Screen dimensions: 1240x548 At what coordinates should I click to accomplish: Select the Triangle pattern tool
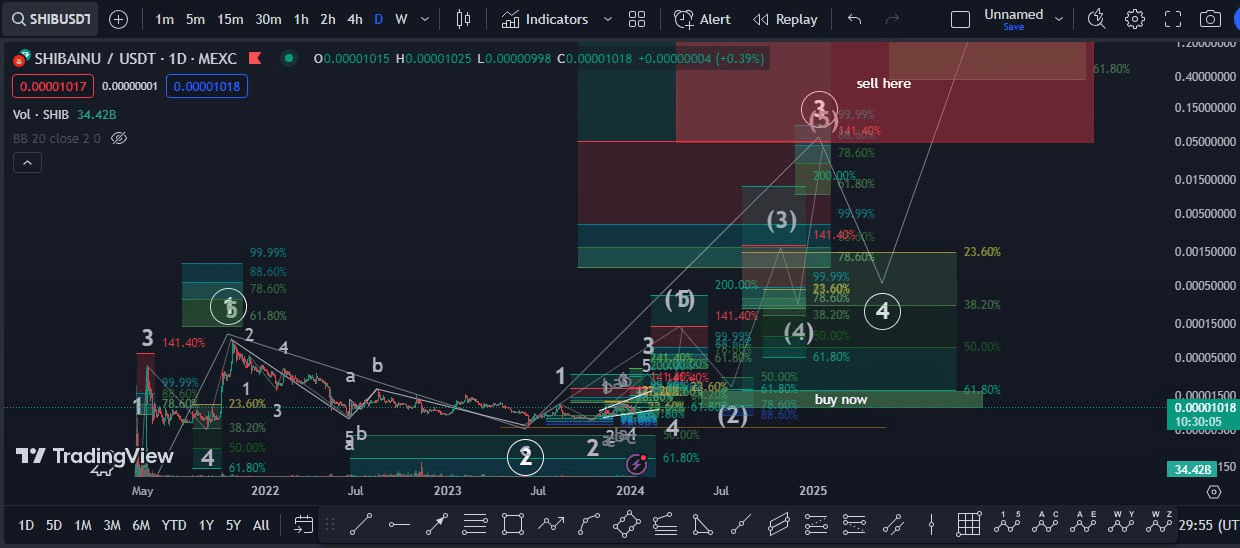[703, 523]
